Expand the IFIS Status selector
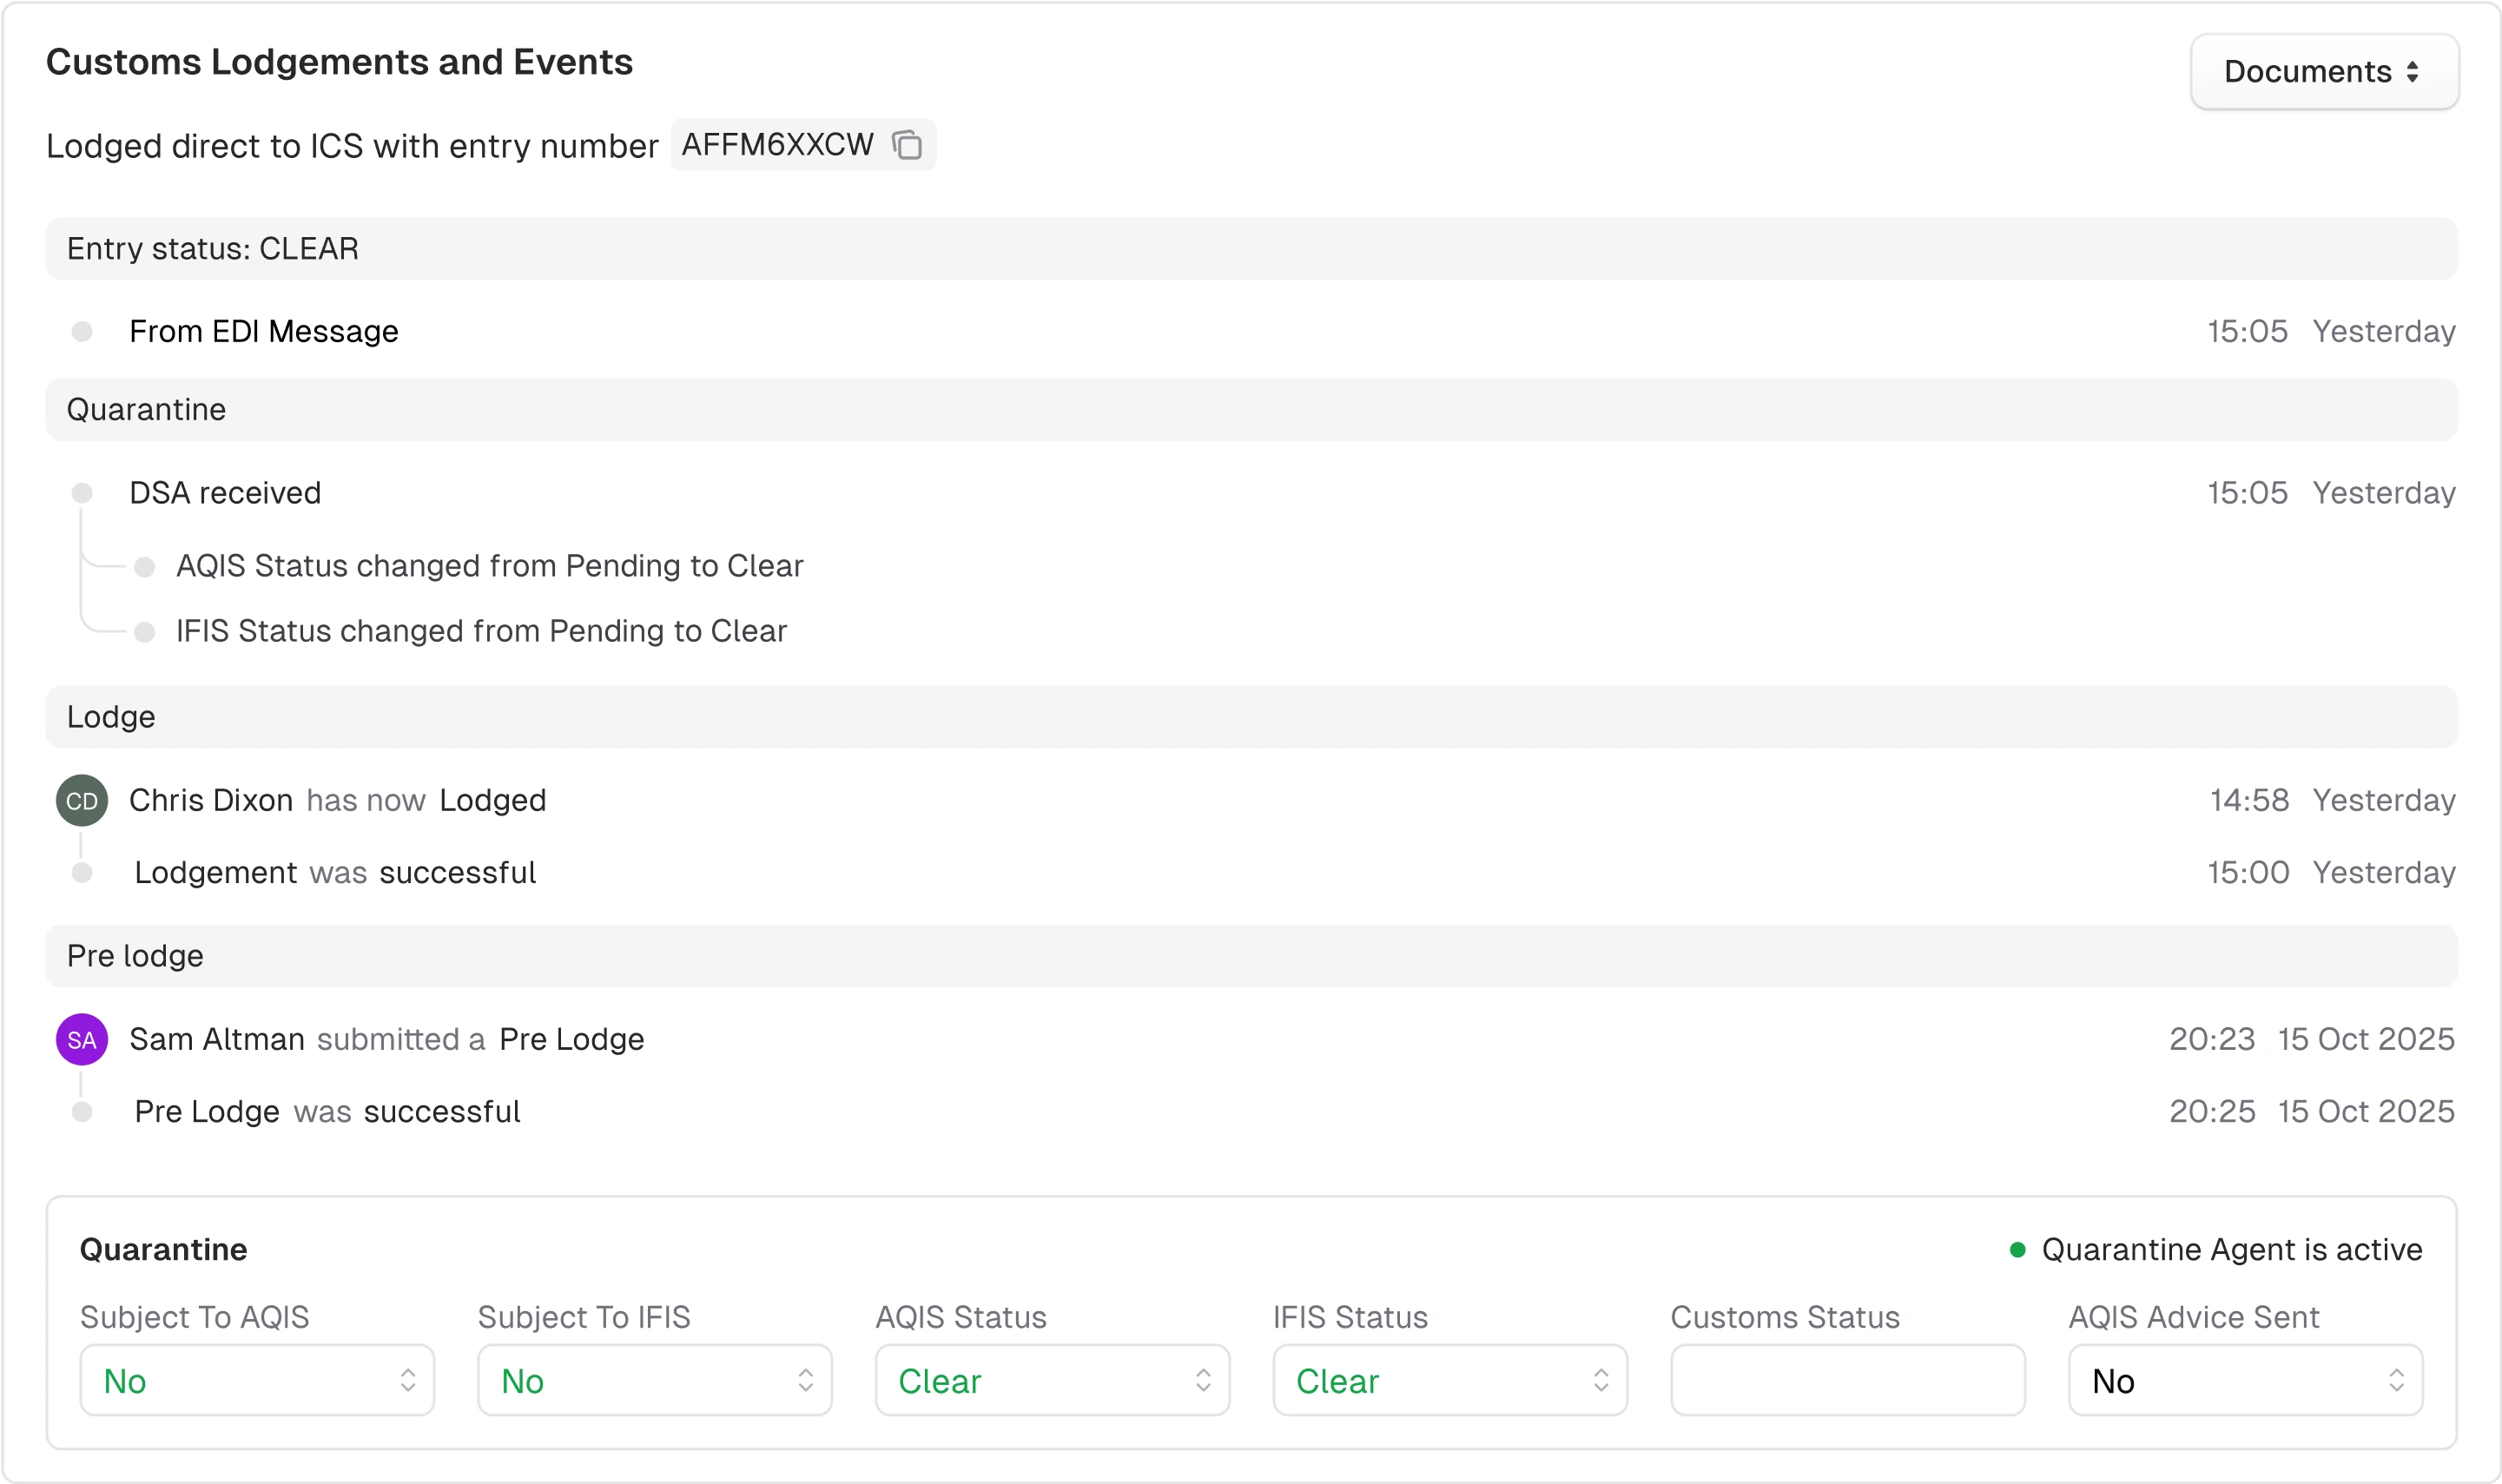Screen dimensions: 2502x1484 (1449, 1380)
